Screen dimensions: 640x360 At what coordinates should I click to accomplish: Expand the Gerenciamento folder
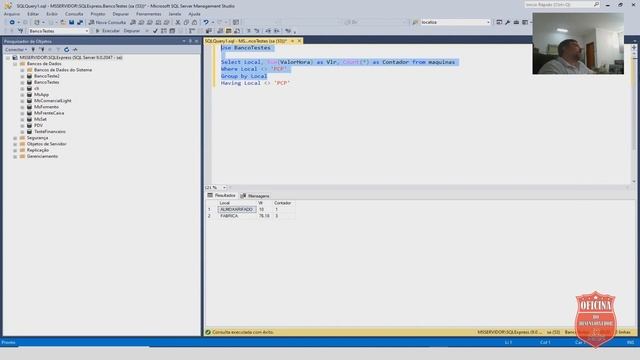coord(15,156)
